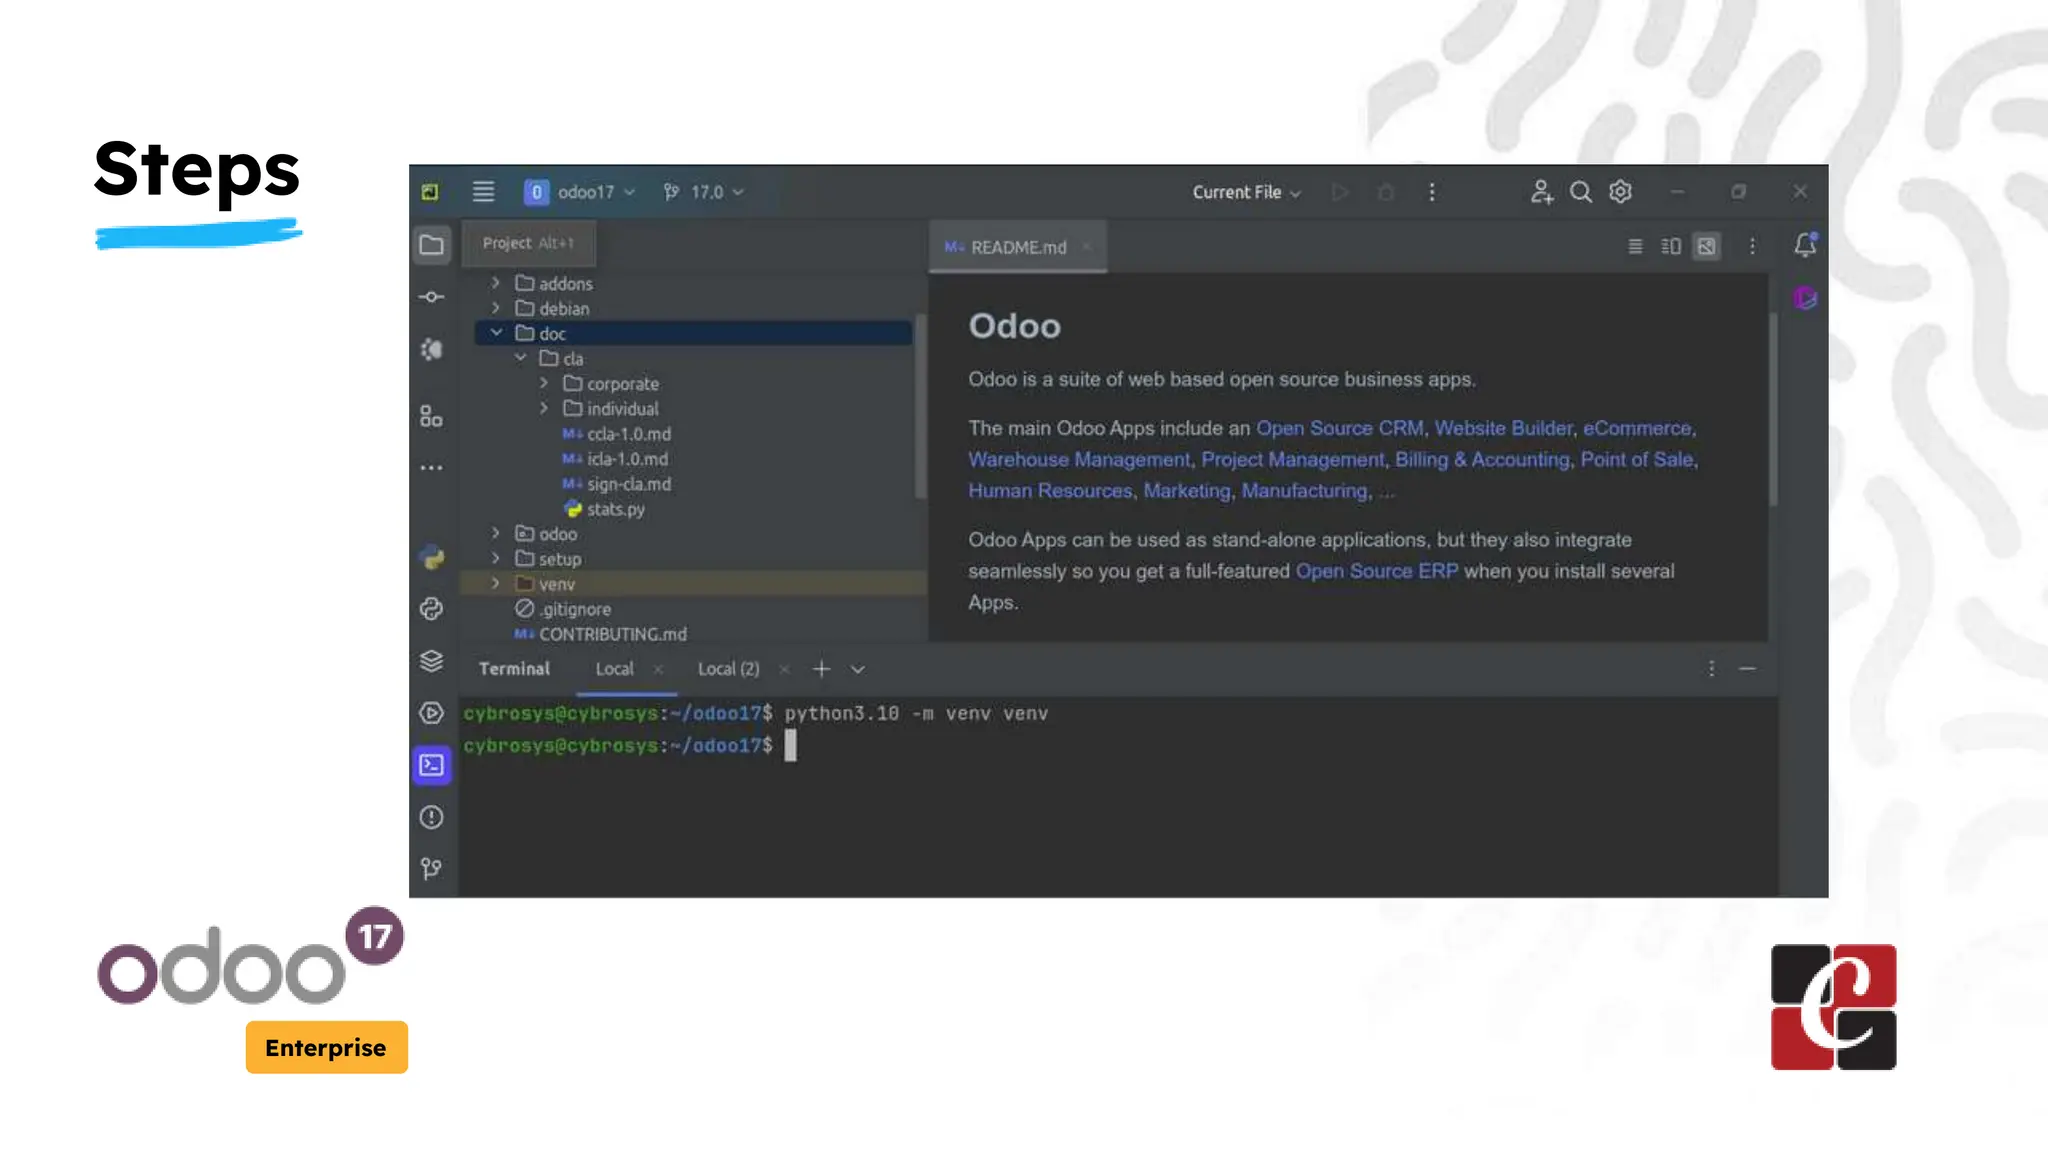Switch editor to editor-and-preview split mode
This screenshot has width=2048, height=1152.
click(1671, 246)
